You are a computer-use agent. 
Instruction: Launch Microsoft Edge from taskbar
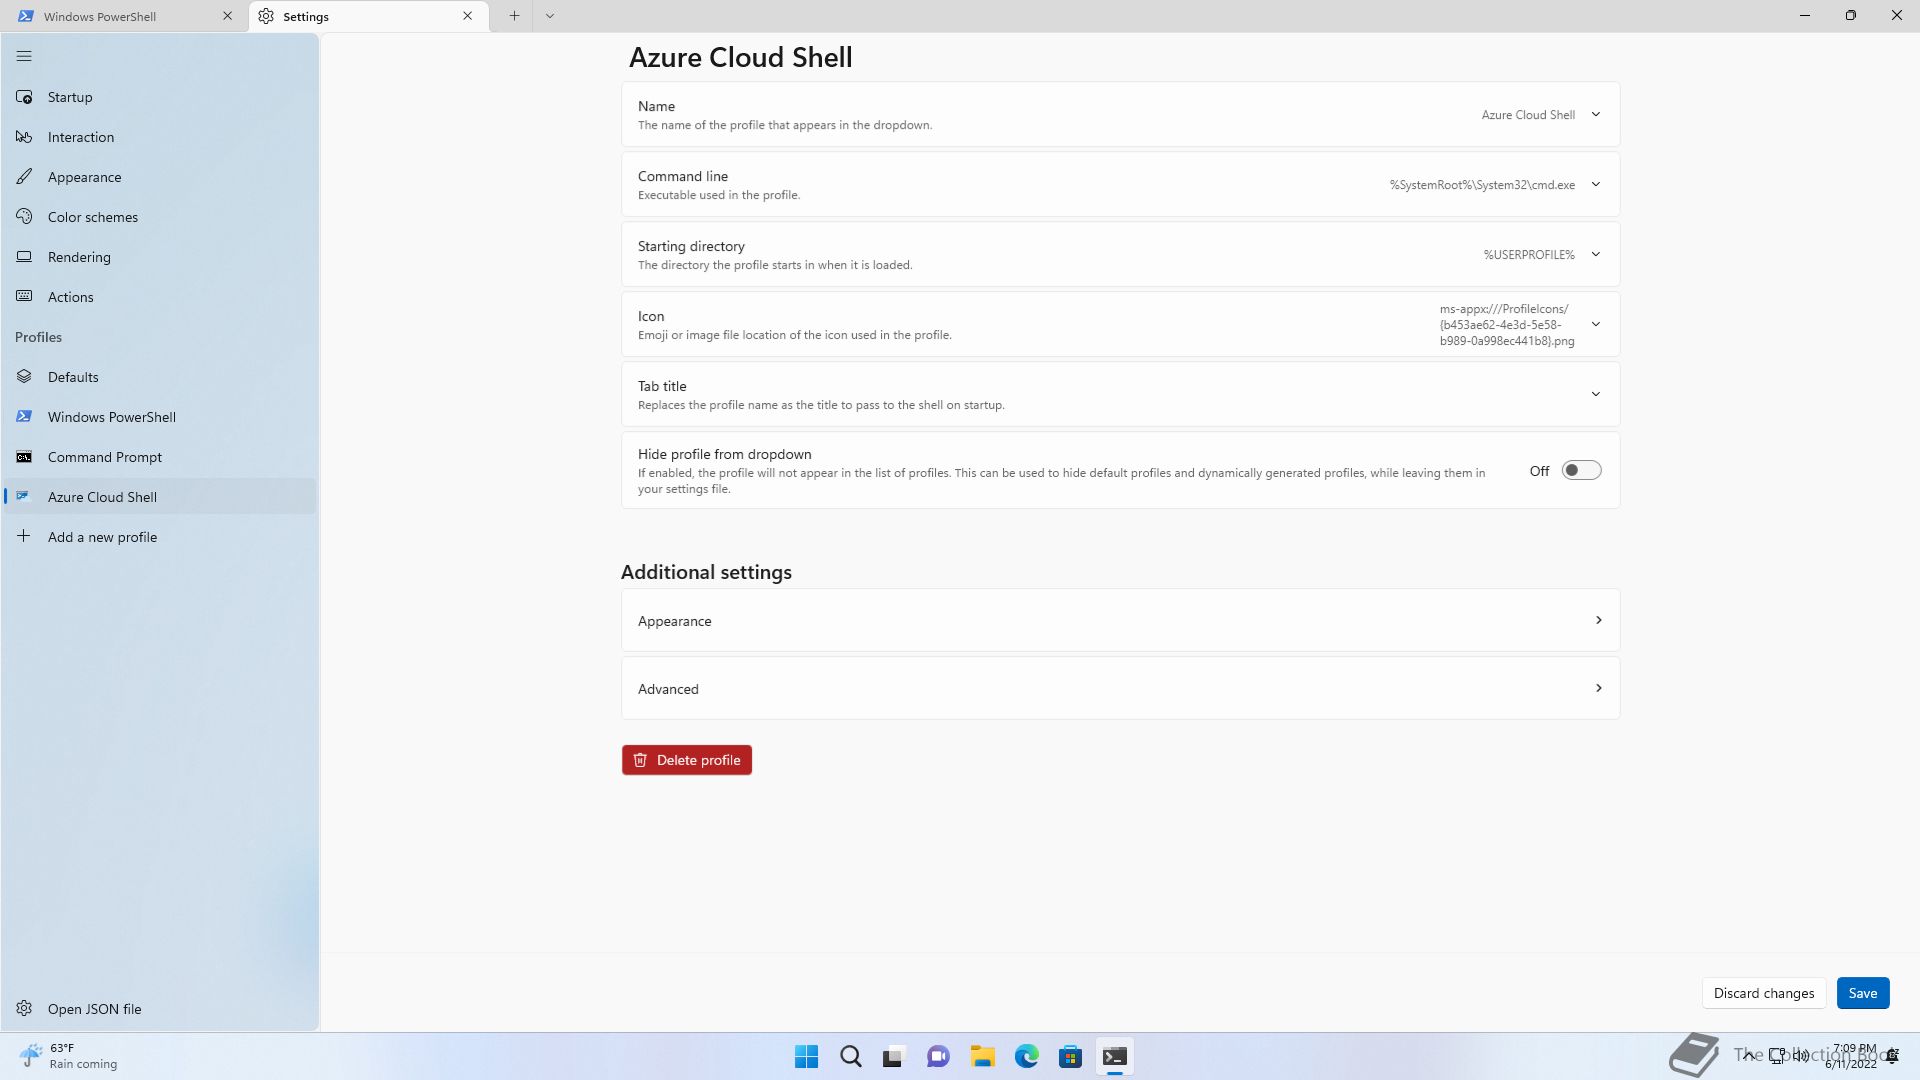pos(1026,1057)
